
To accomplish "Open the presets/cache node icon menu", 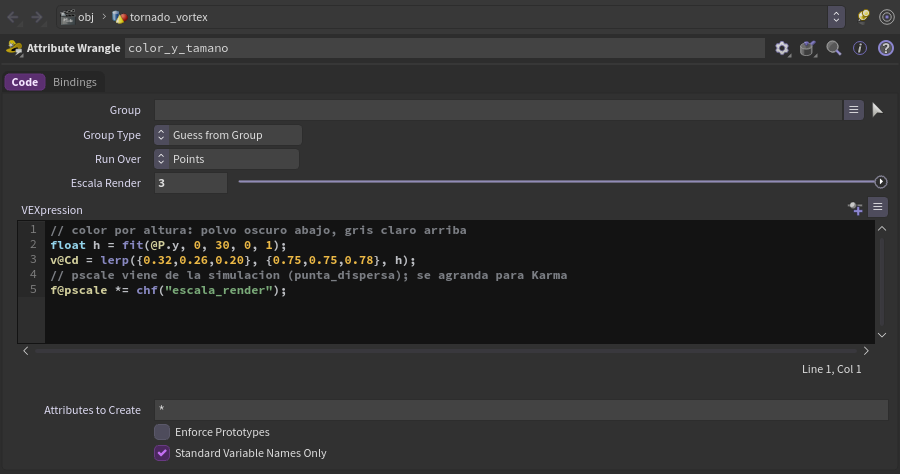I will coord(808,48).
